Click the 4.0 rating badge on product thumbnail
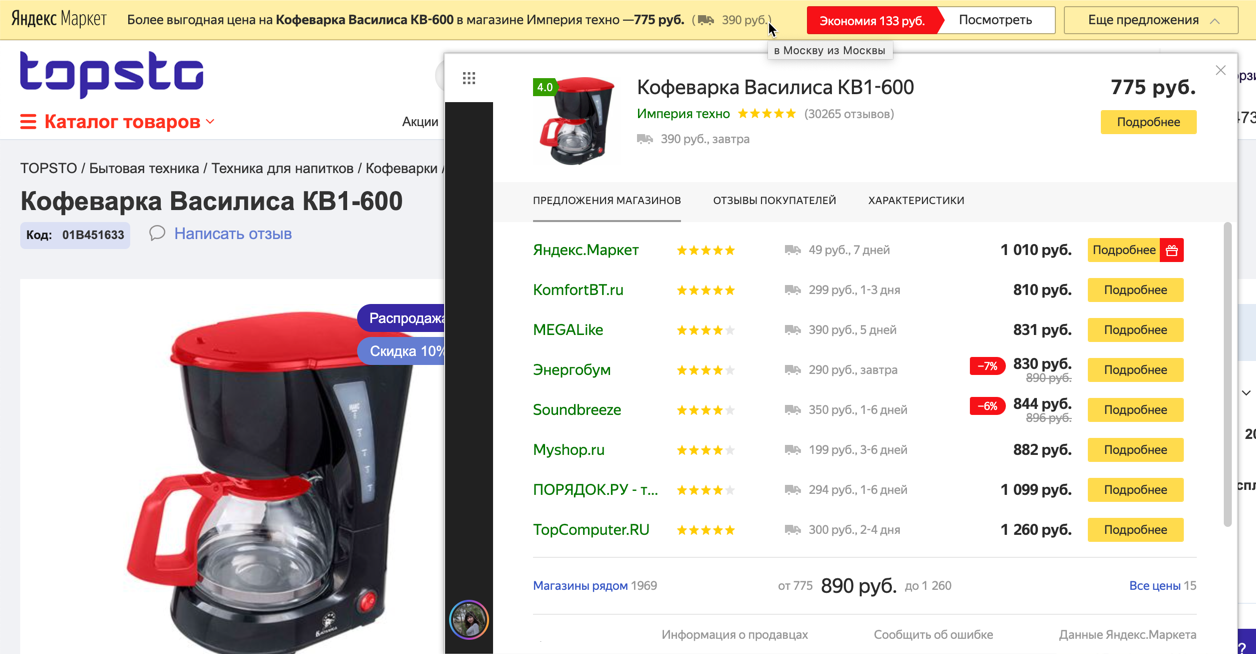Image resolution: width=1256 pixels, height=654 pixels. pos(545,87)
